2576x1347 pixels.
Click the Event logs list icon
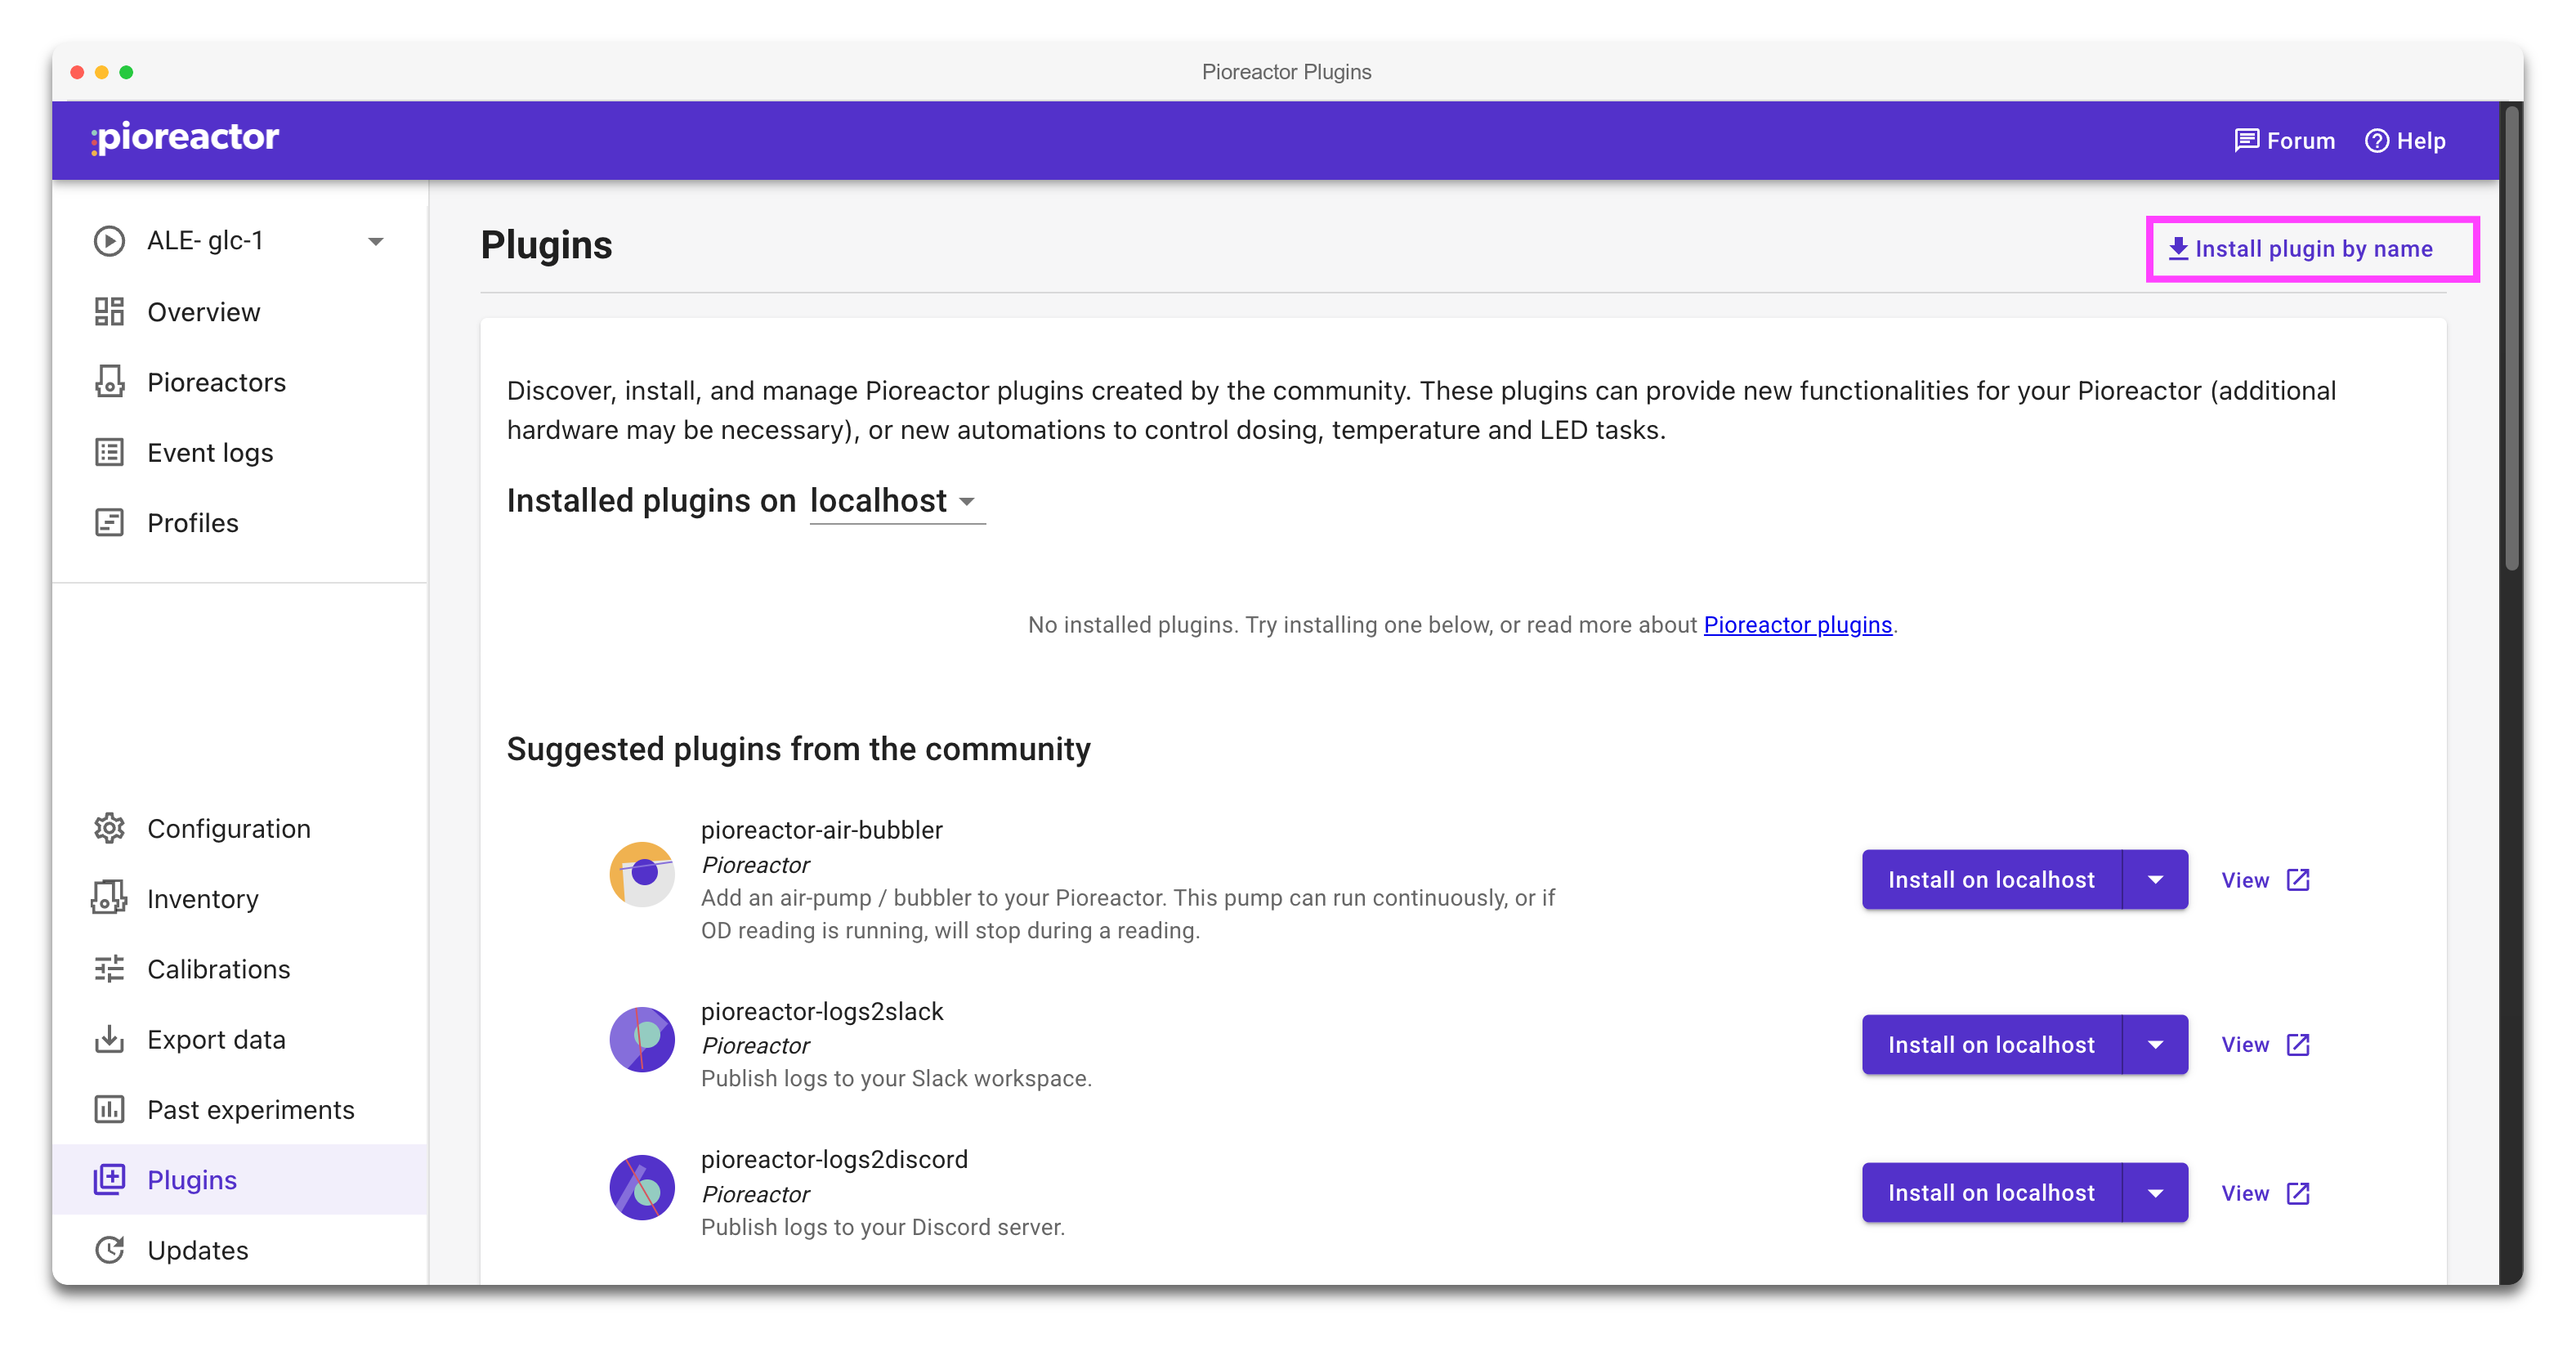(x=109, y=452)
